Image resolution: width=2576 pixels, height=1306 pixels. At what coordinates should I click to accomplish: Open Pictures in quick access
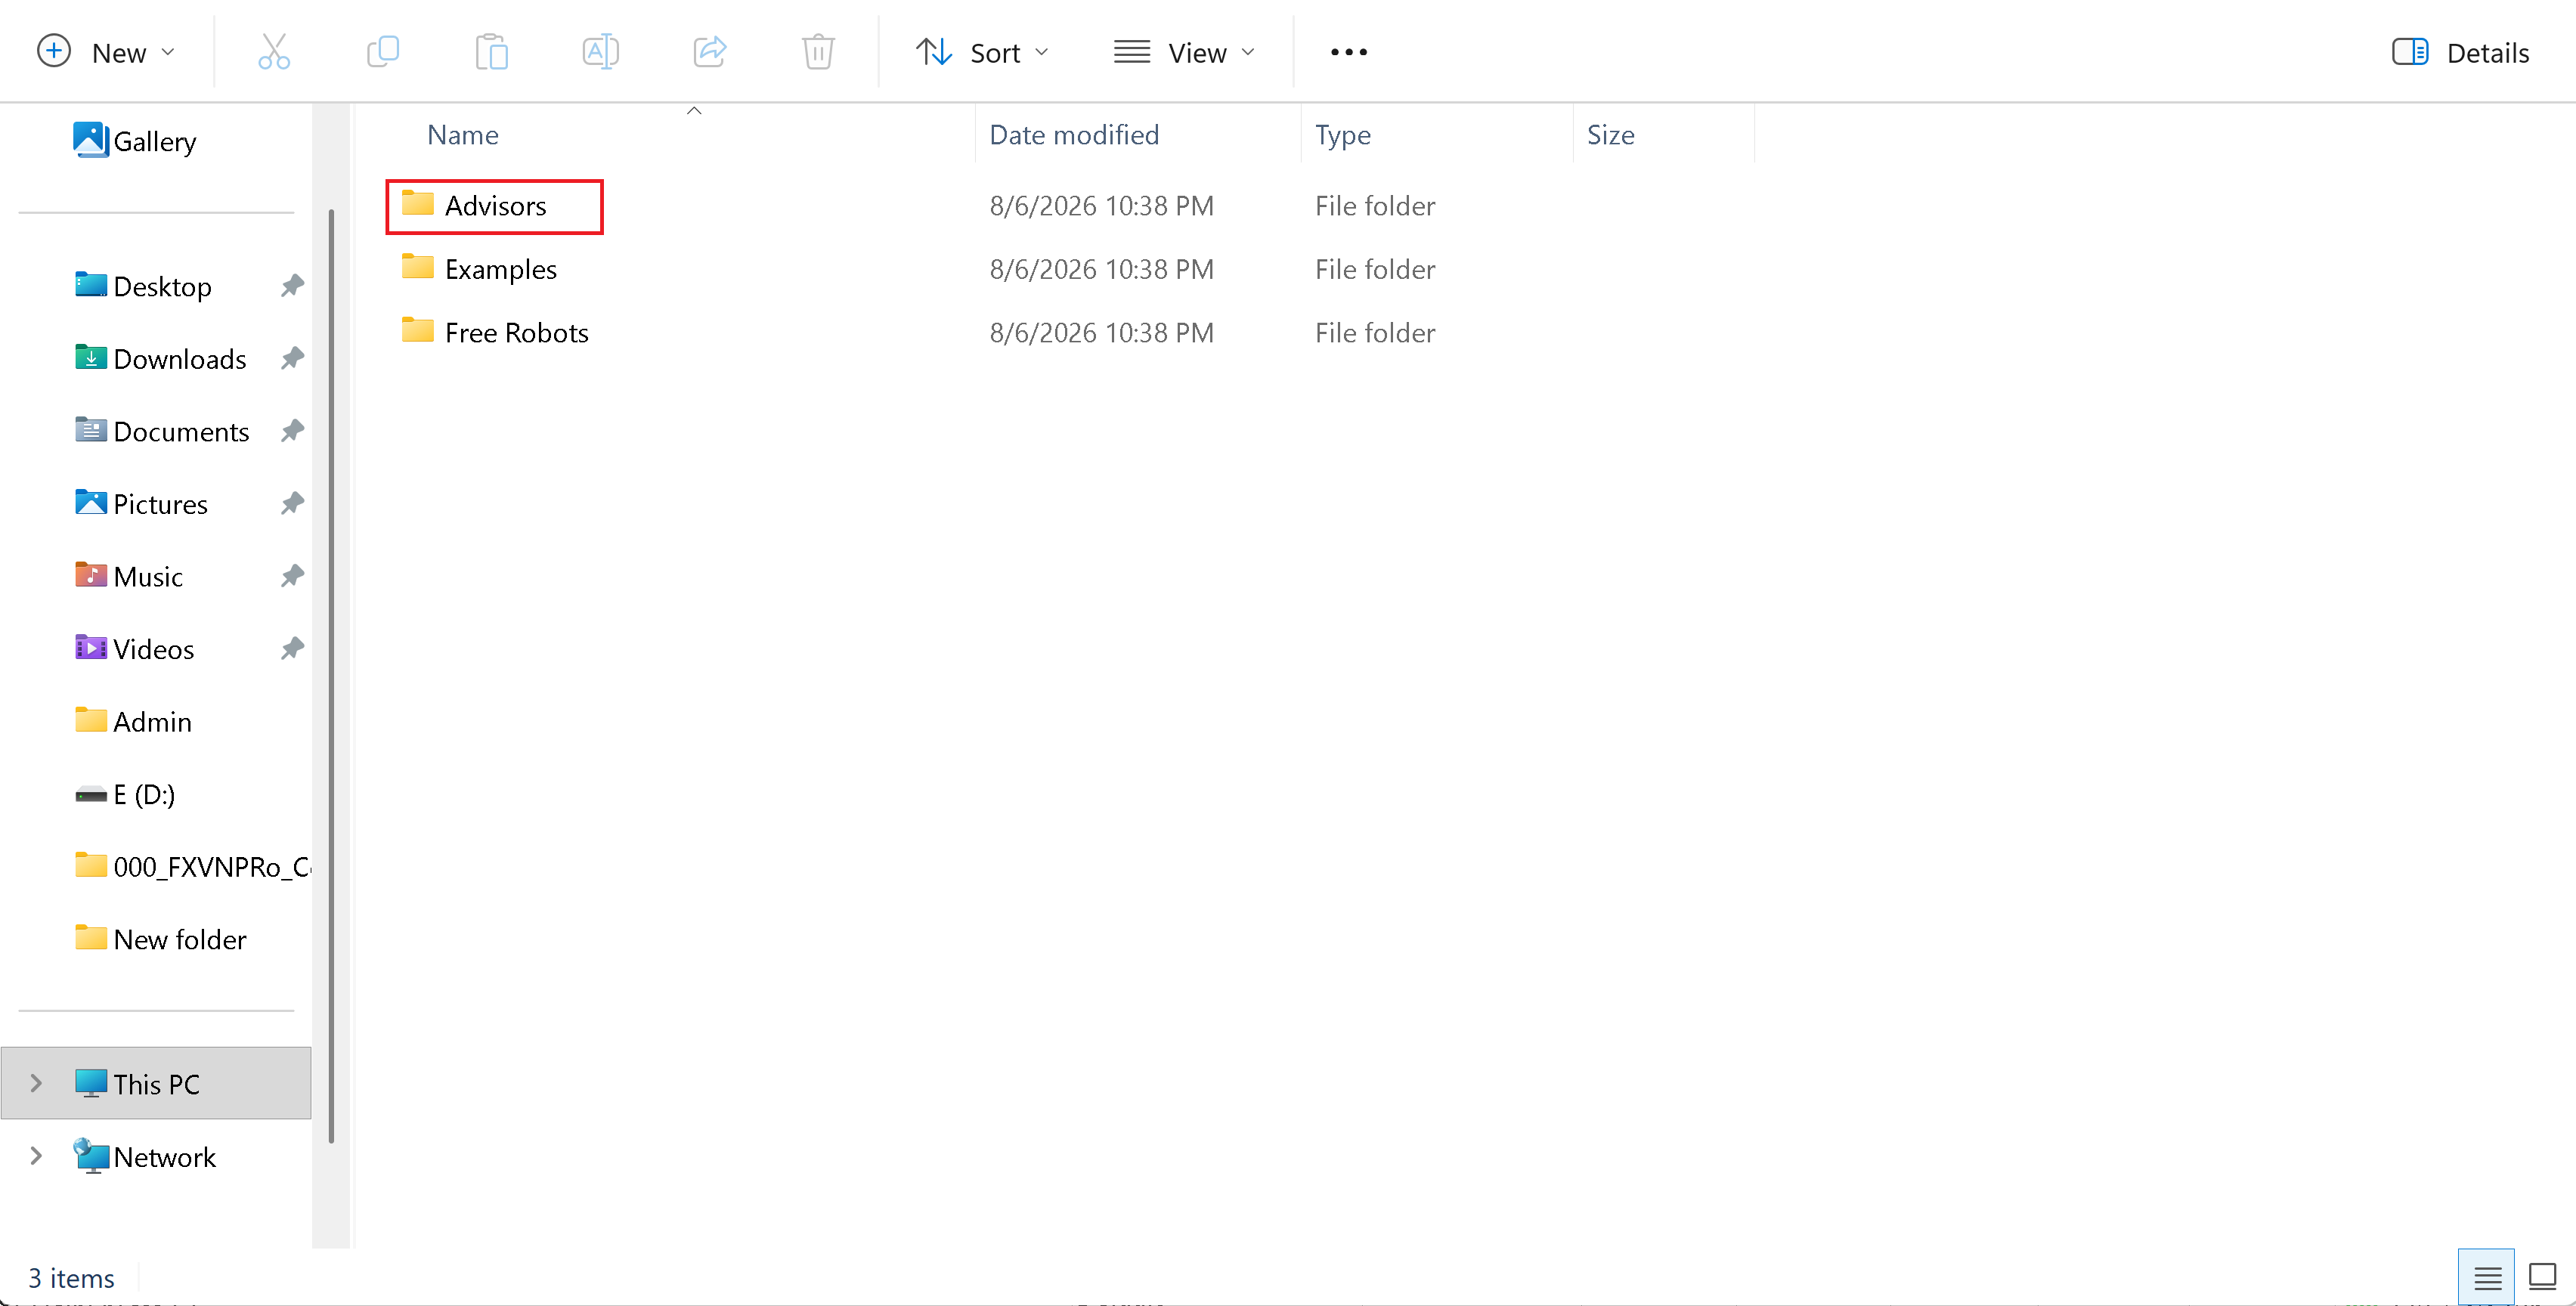[x=141, y=503]
